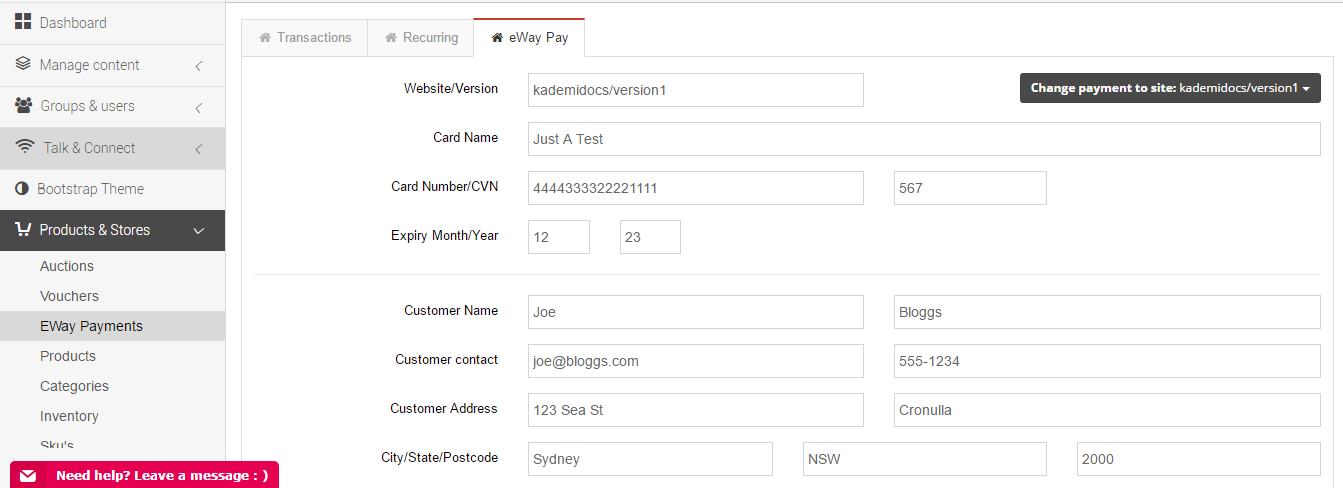The image size is (1343, 488).
Task: Click the envelope icon in help widget
Action: (x=28, y=476)
